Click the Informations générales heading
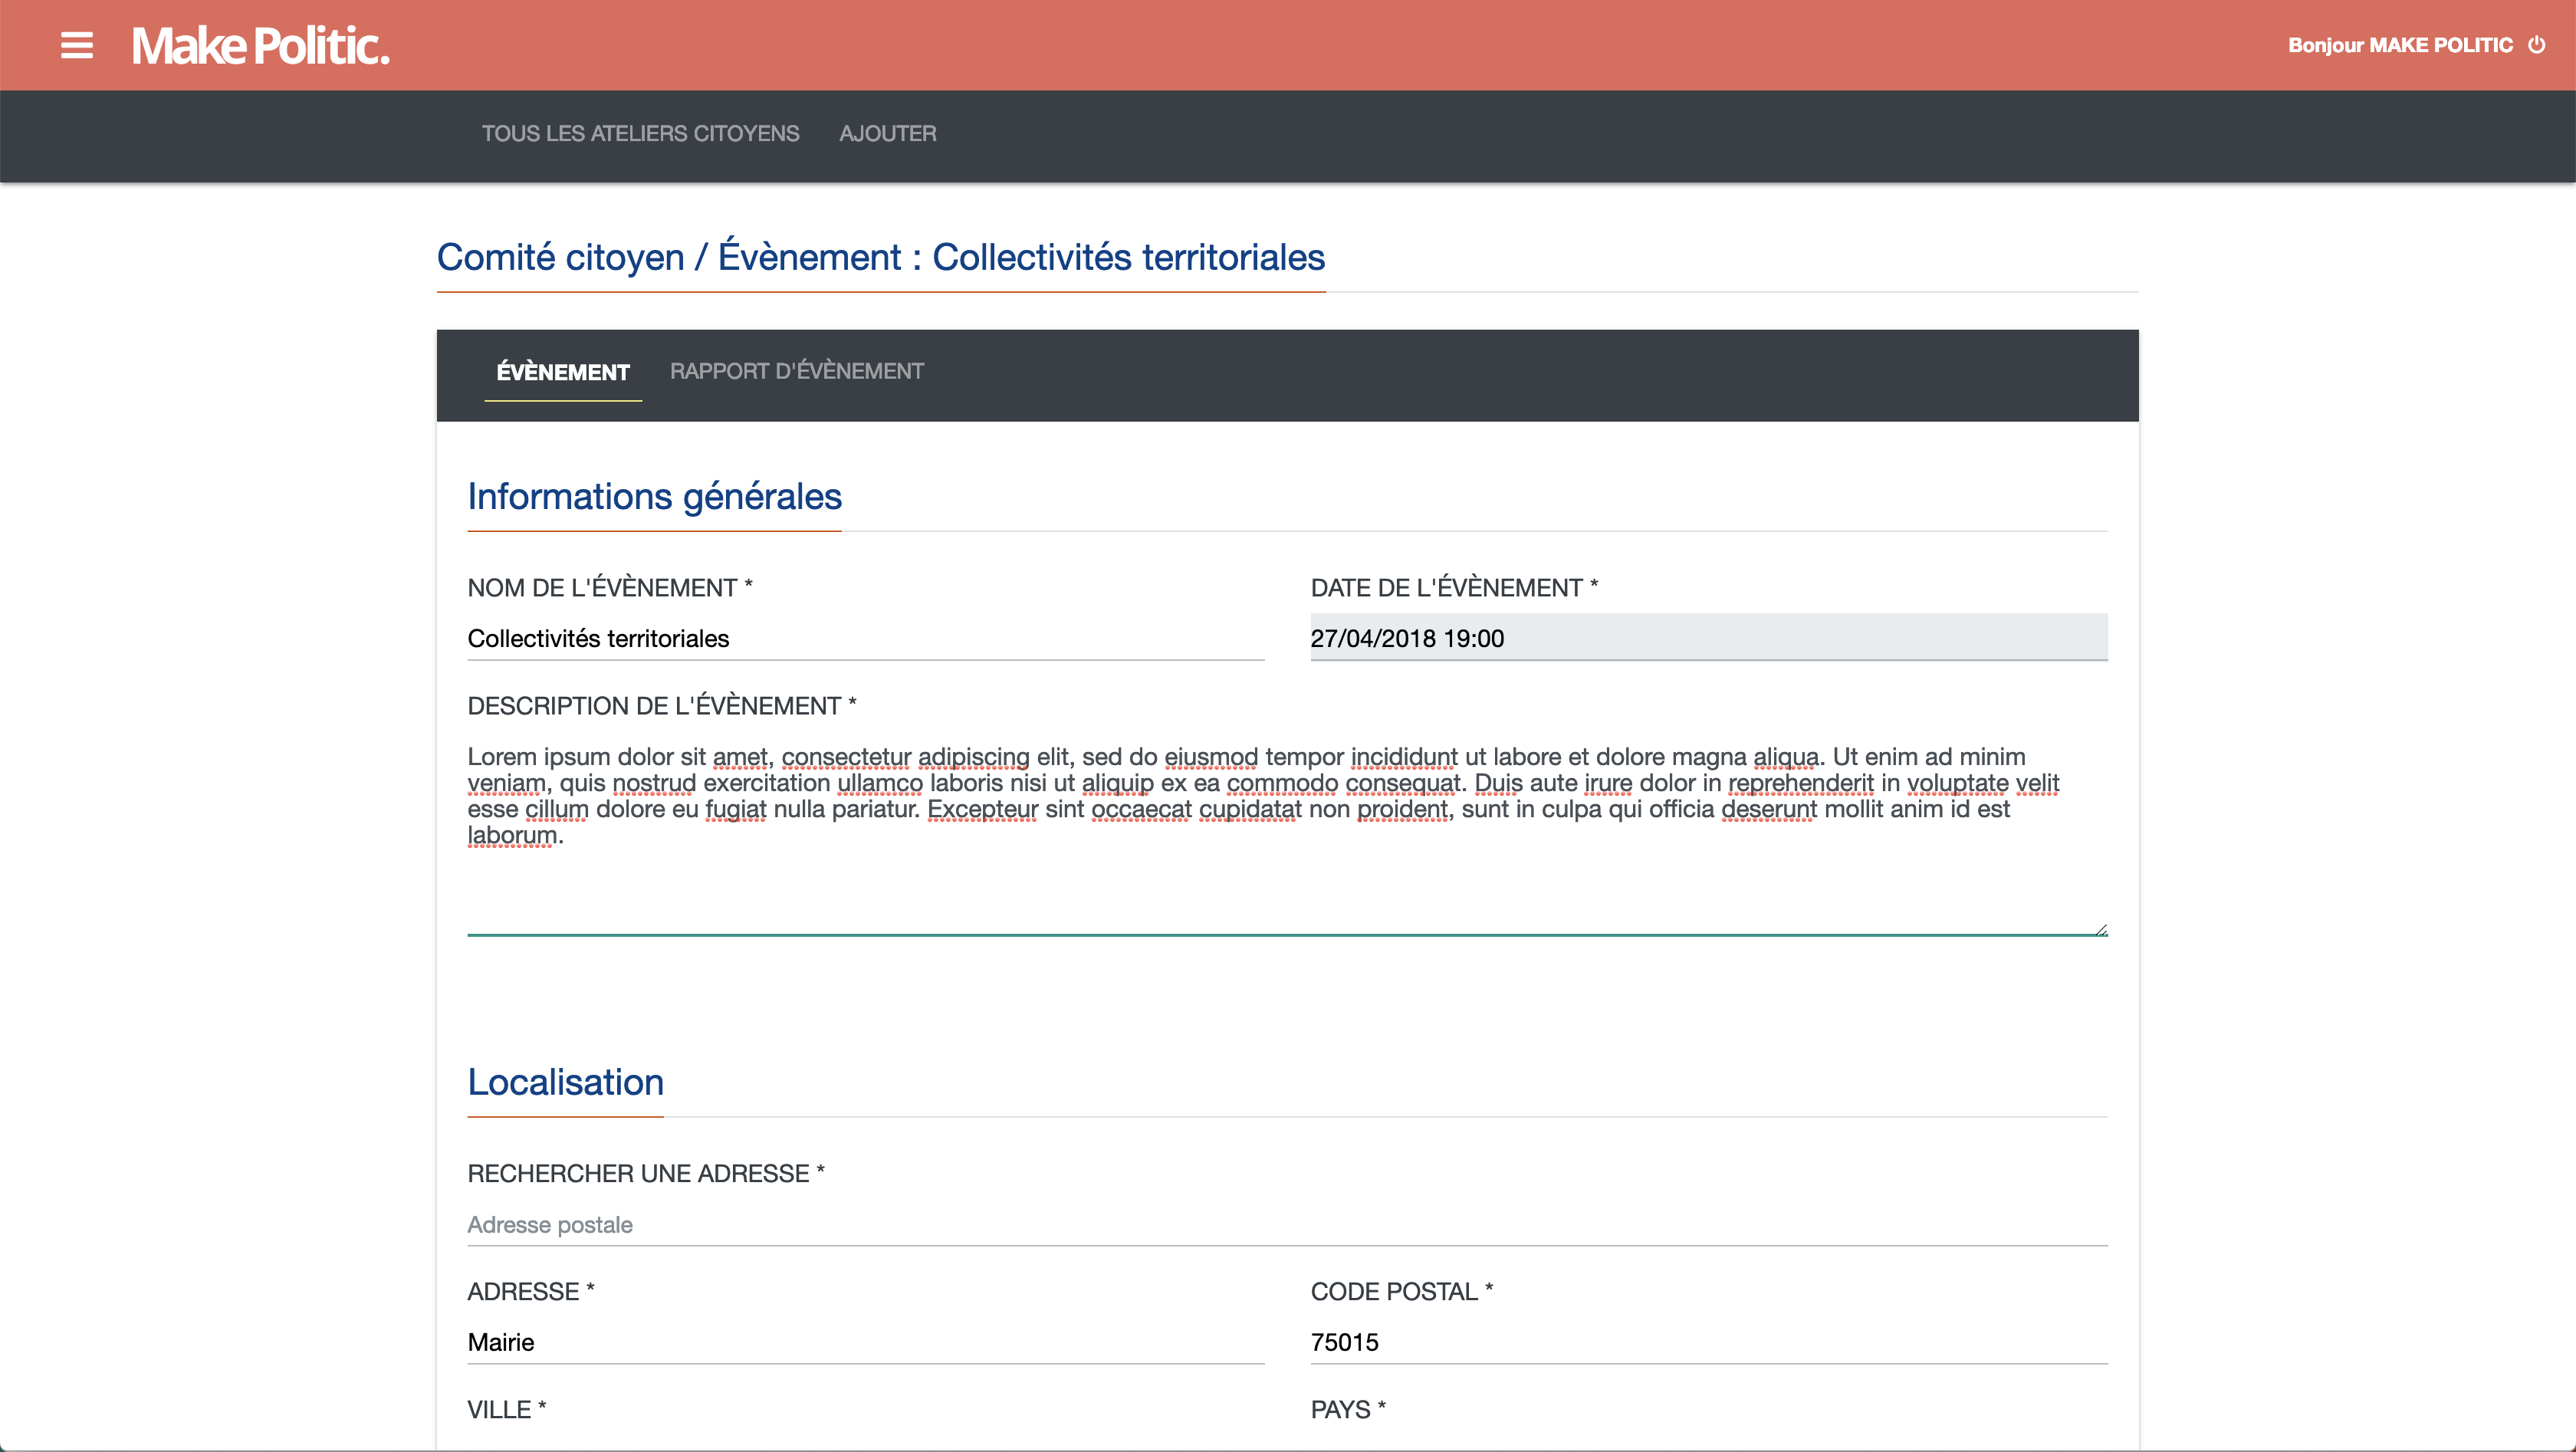 (654, 497)
